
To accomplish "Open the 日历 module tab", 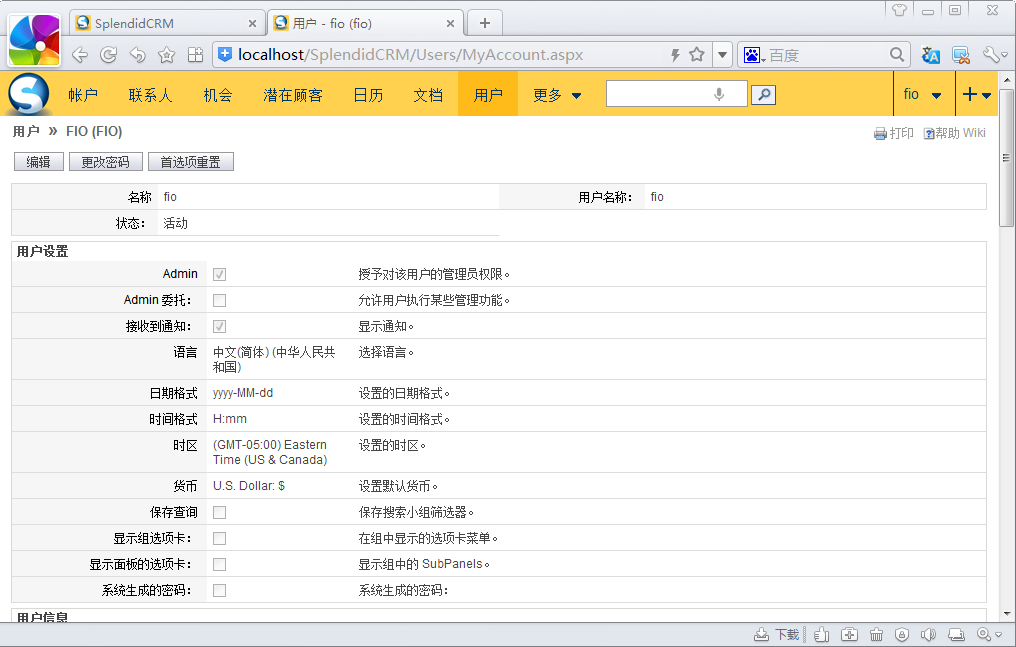I will click(368, 95).
